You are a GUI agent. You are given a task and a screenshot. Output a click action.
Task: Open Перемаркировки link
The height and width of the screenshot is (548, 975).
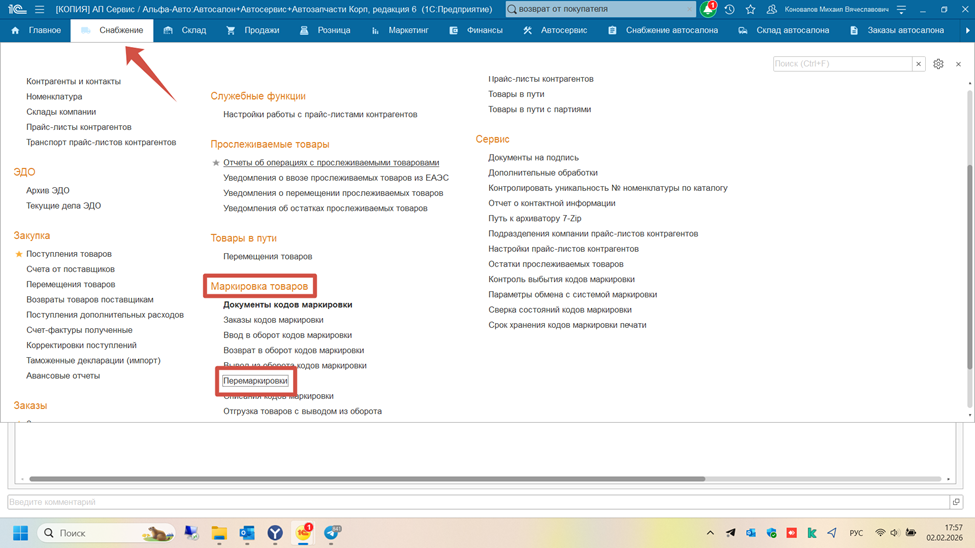click(x=256, y=381)
